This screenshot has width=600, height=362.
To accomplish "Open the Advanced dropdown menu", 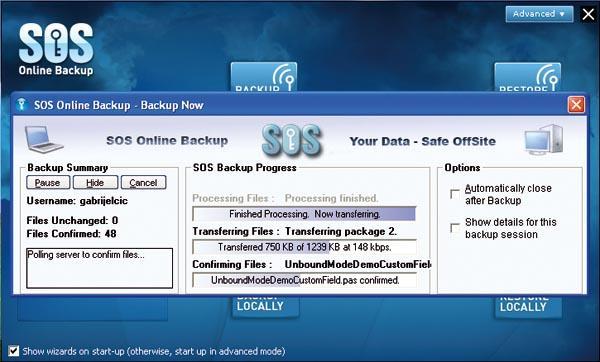I will [539, 14].
